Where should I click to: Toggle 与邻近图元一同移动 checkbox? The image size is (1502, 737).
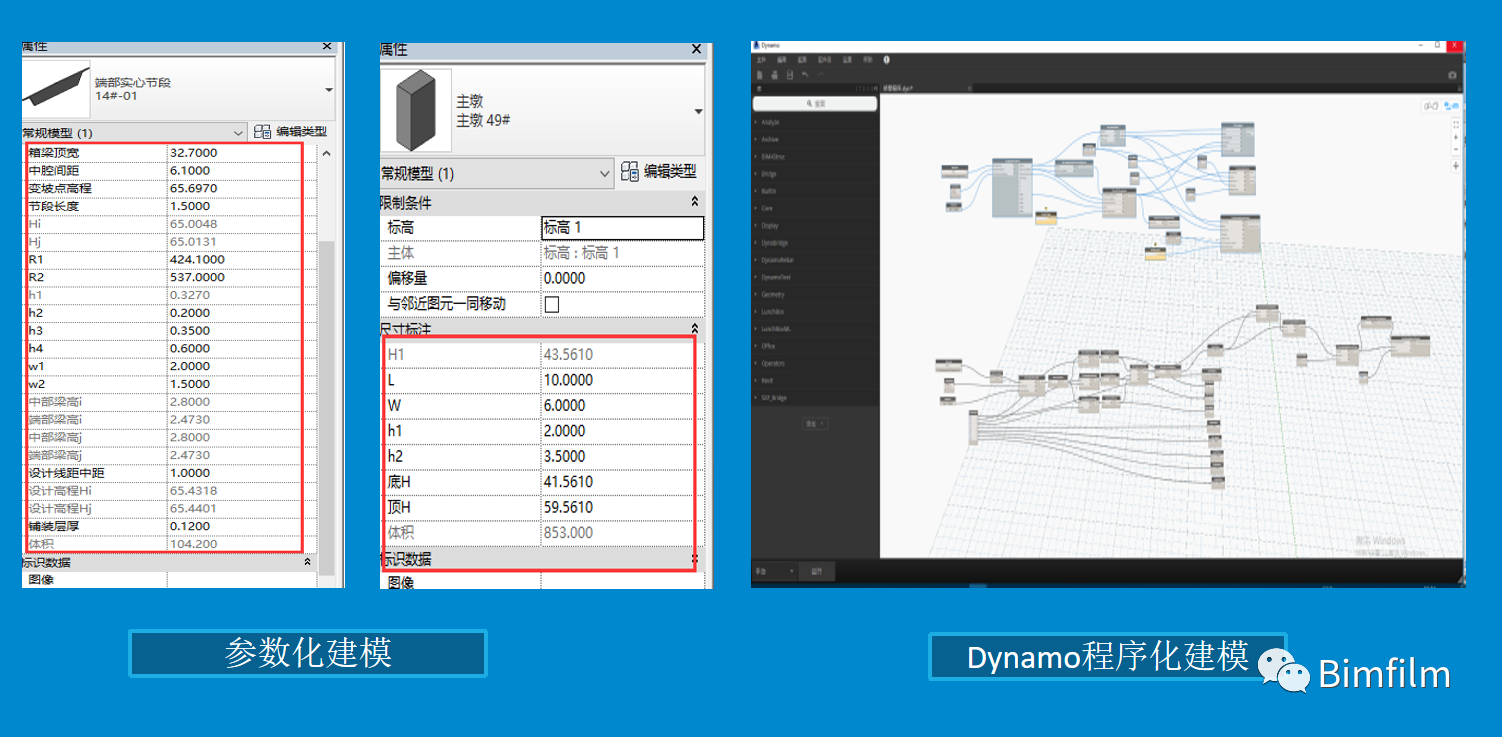pyautogui.click(x=551, y=304)
